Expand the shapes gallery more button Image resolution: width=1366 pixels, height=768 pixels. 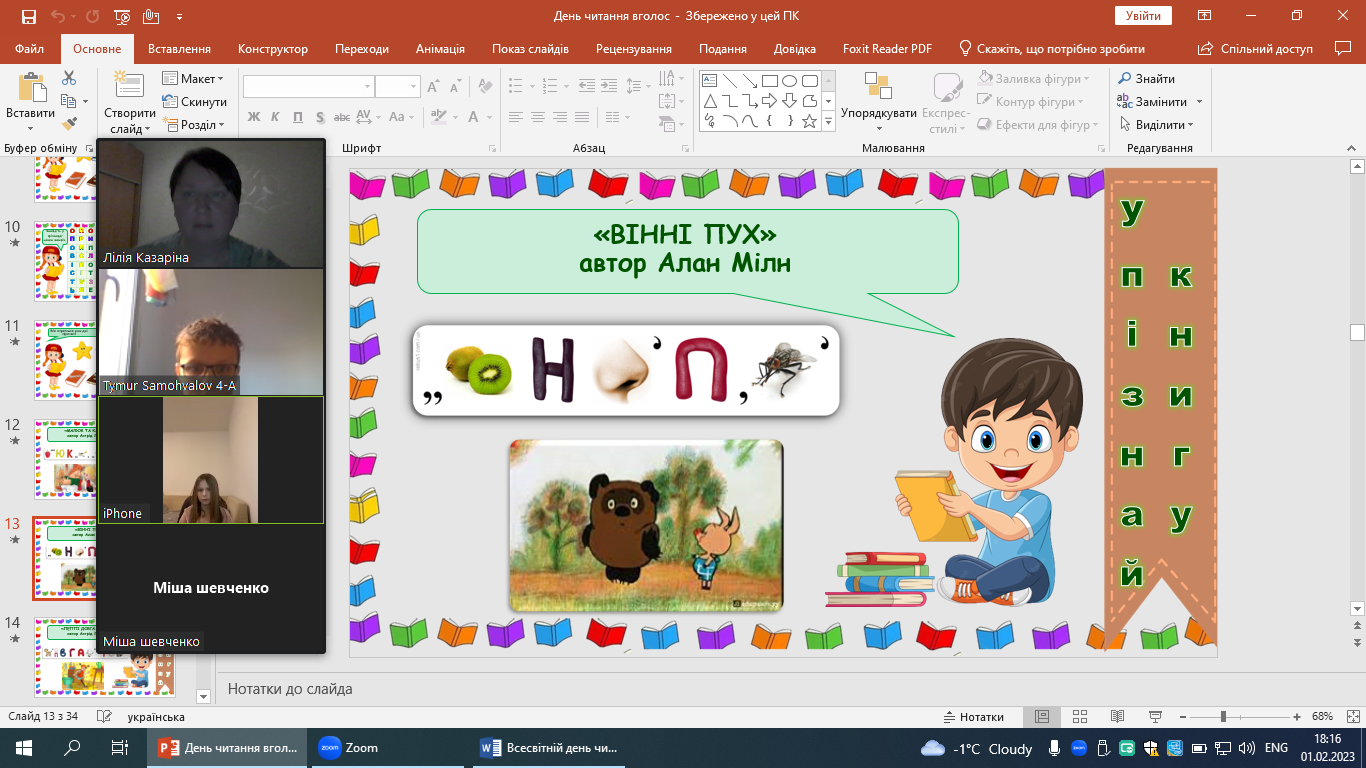(x=828, y=121)
